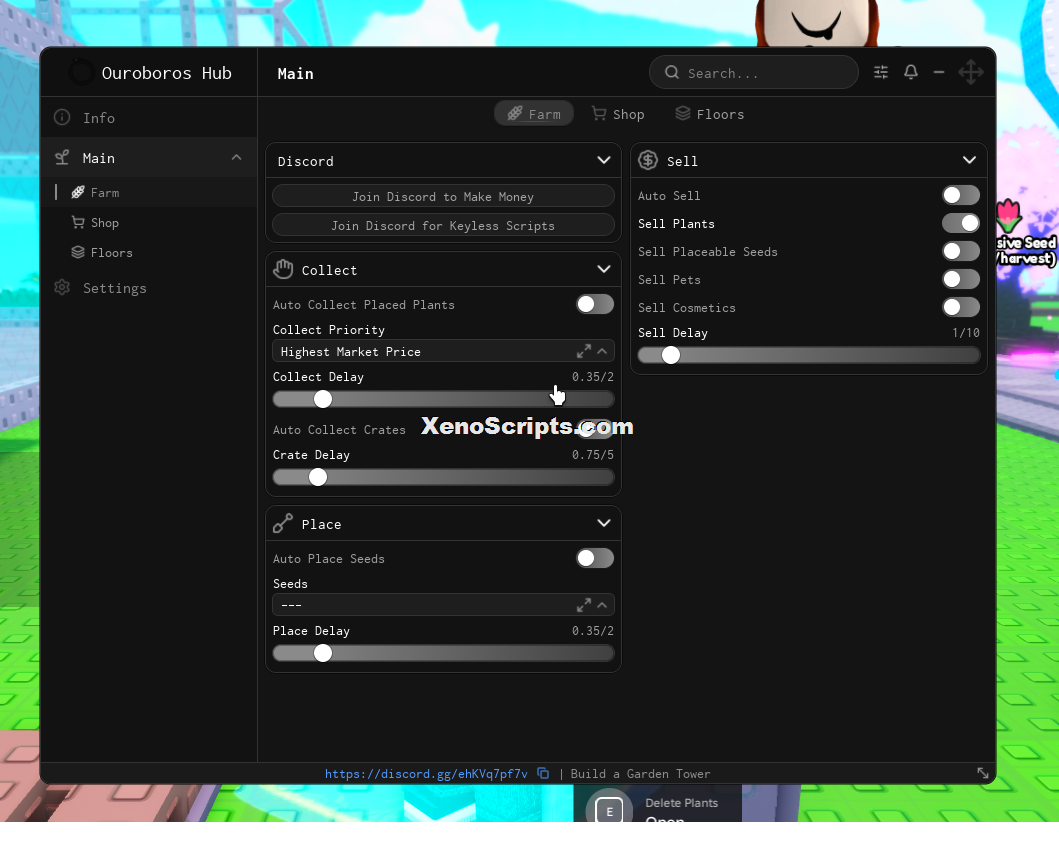Click Join Discord to Make Money button
The image size is (1059, 852).
pyautogui.click(x=443, y=196)
